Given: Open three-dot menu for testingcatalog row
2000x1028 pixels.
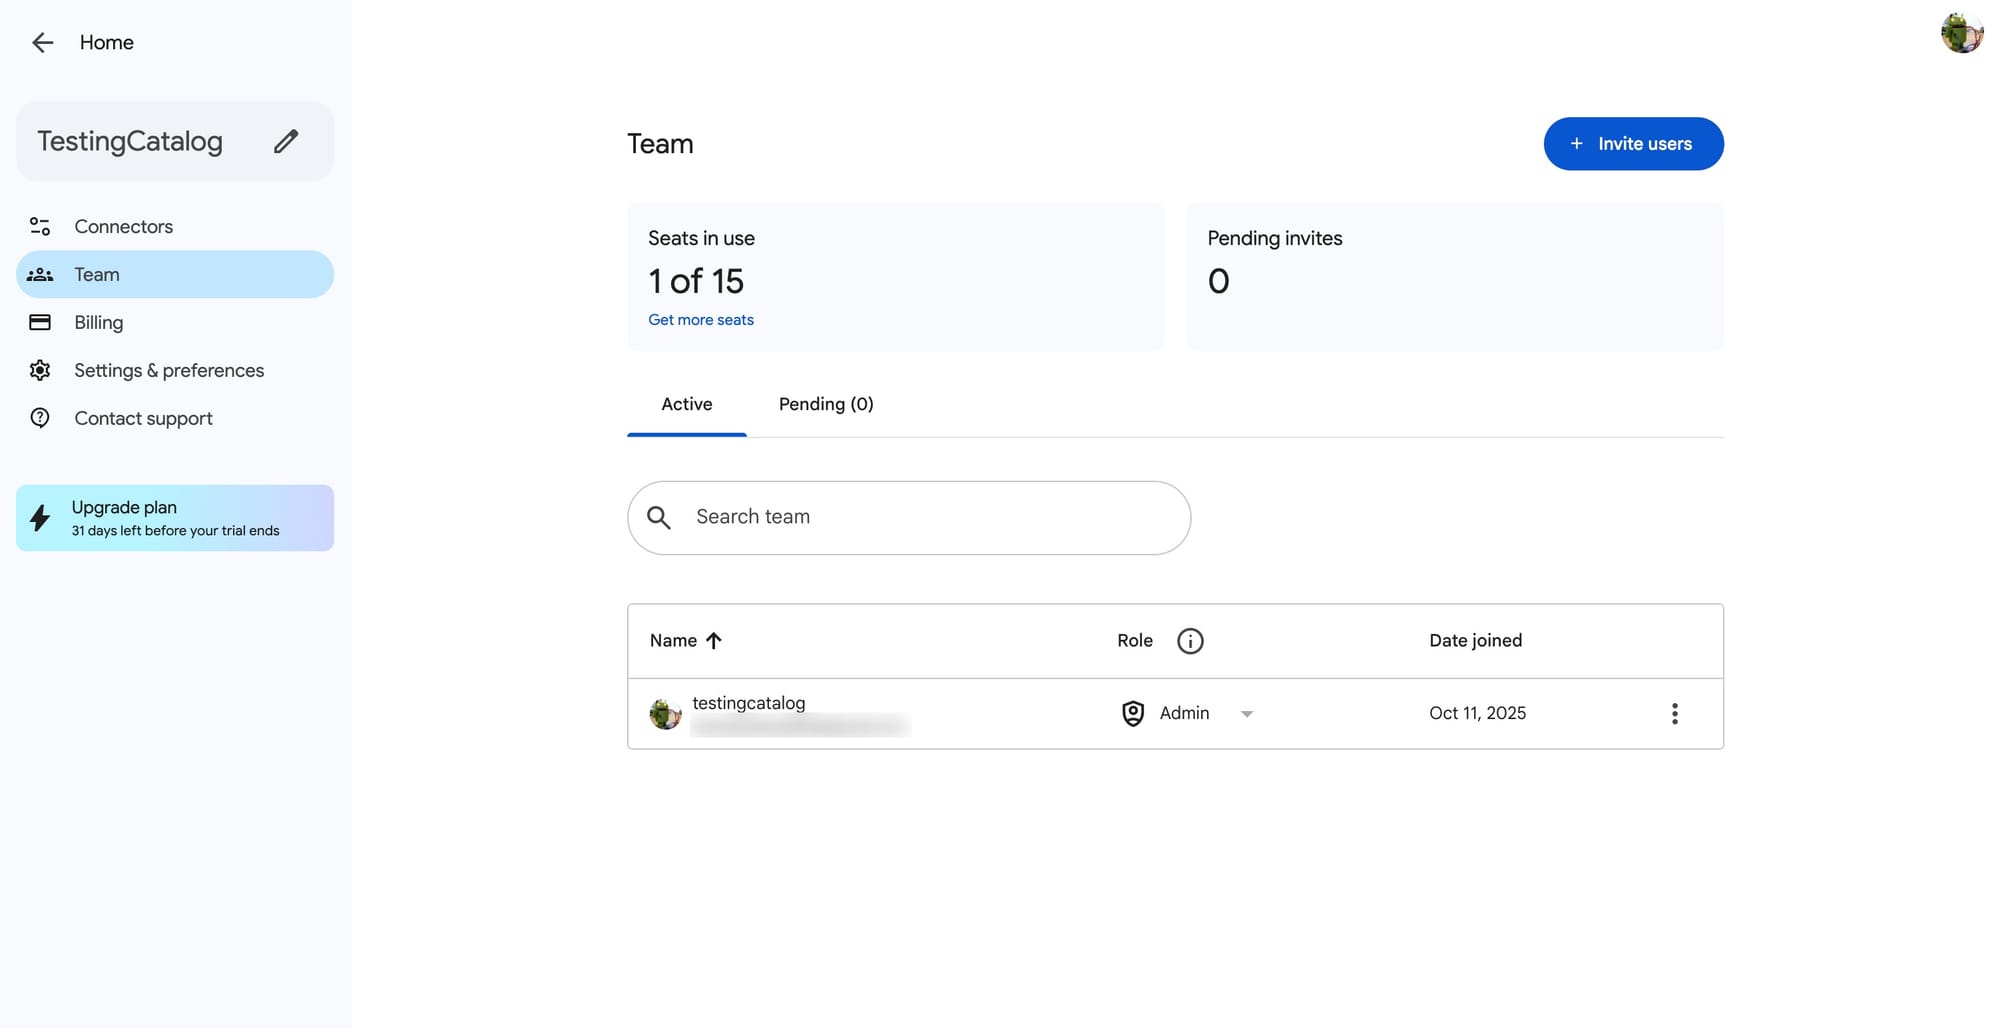Looking at the screenshot, I should point(1675,714).
